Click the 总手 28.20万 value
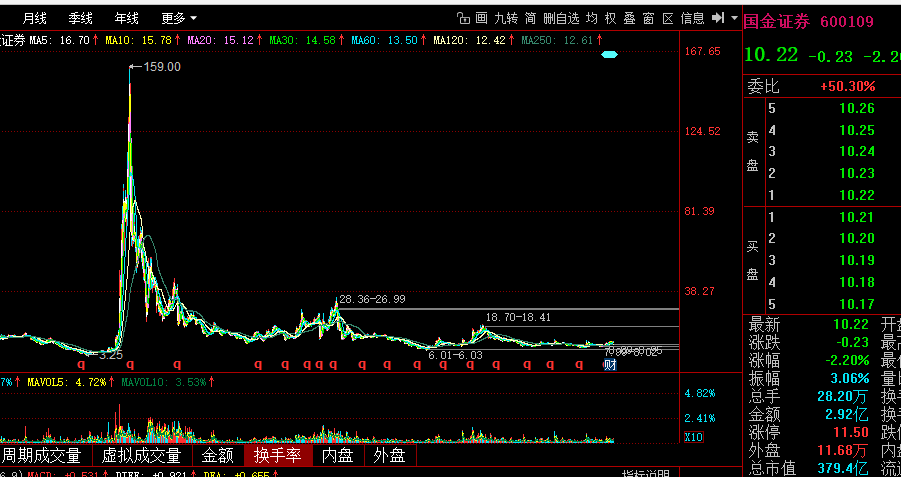This screenshot has width=901, height=477. 843,397
